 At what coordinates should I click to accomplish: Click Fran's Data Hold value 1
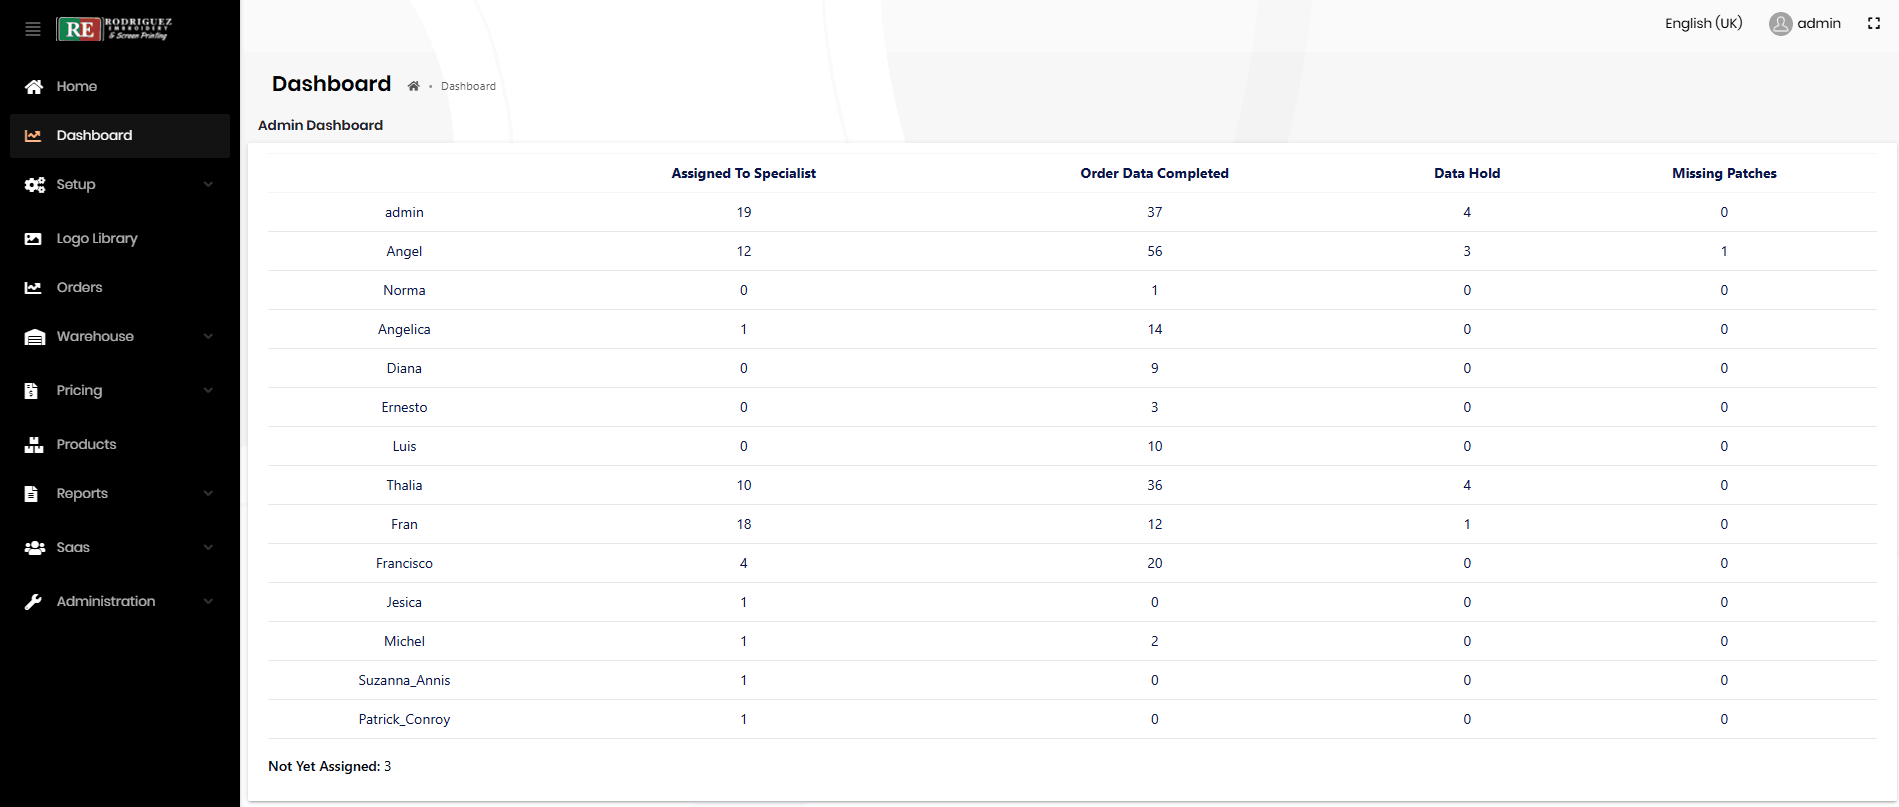[1467, 525]
